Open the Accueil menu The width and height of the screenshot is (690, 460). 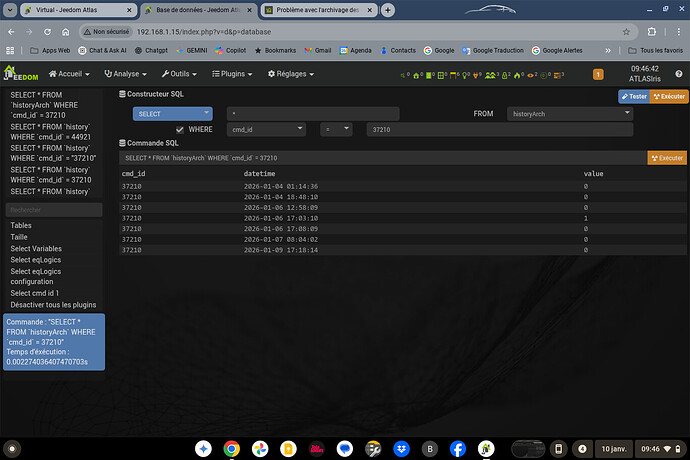tap(69, 74)
